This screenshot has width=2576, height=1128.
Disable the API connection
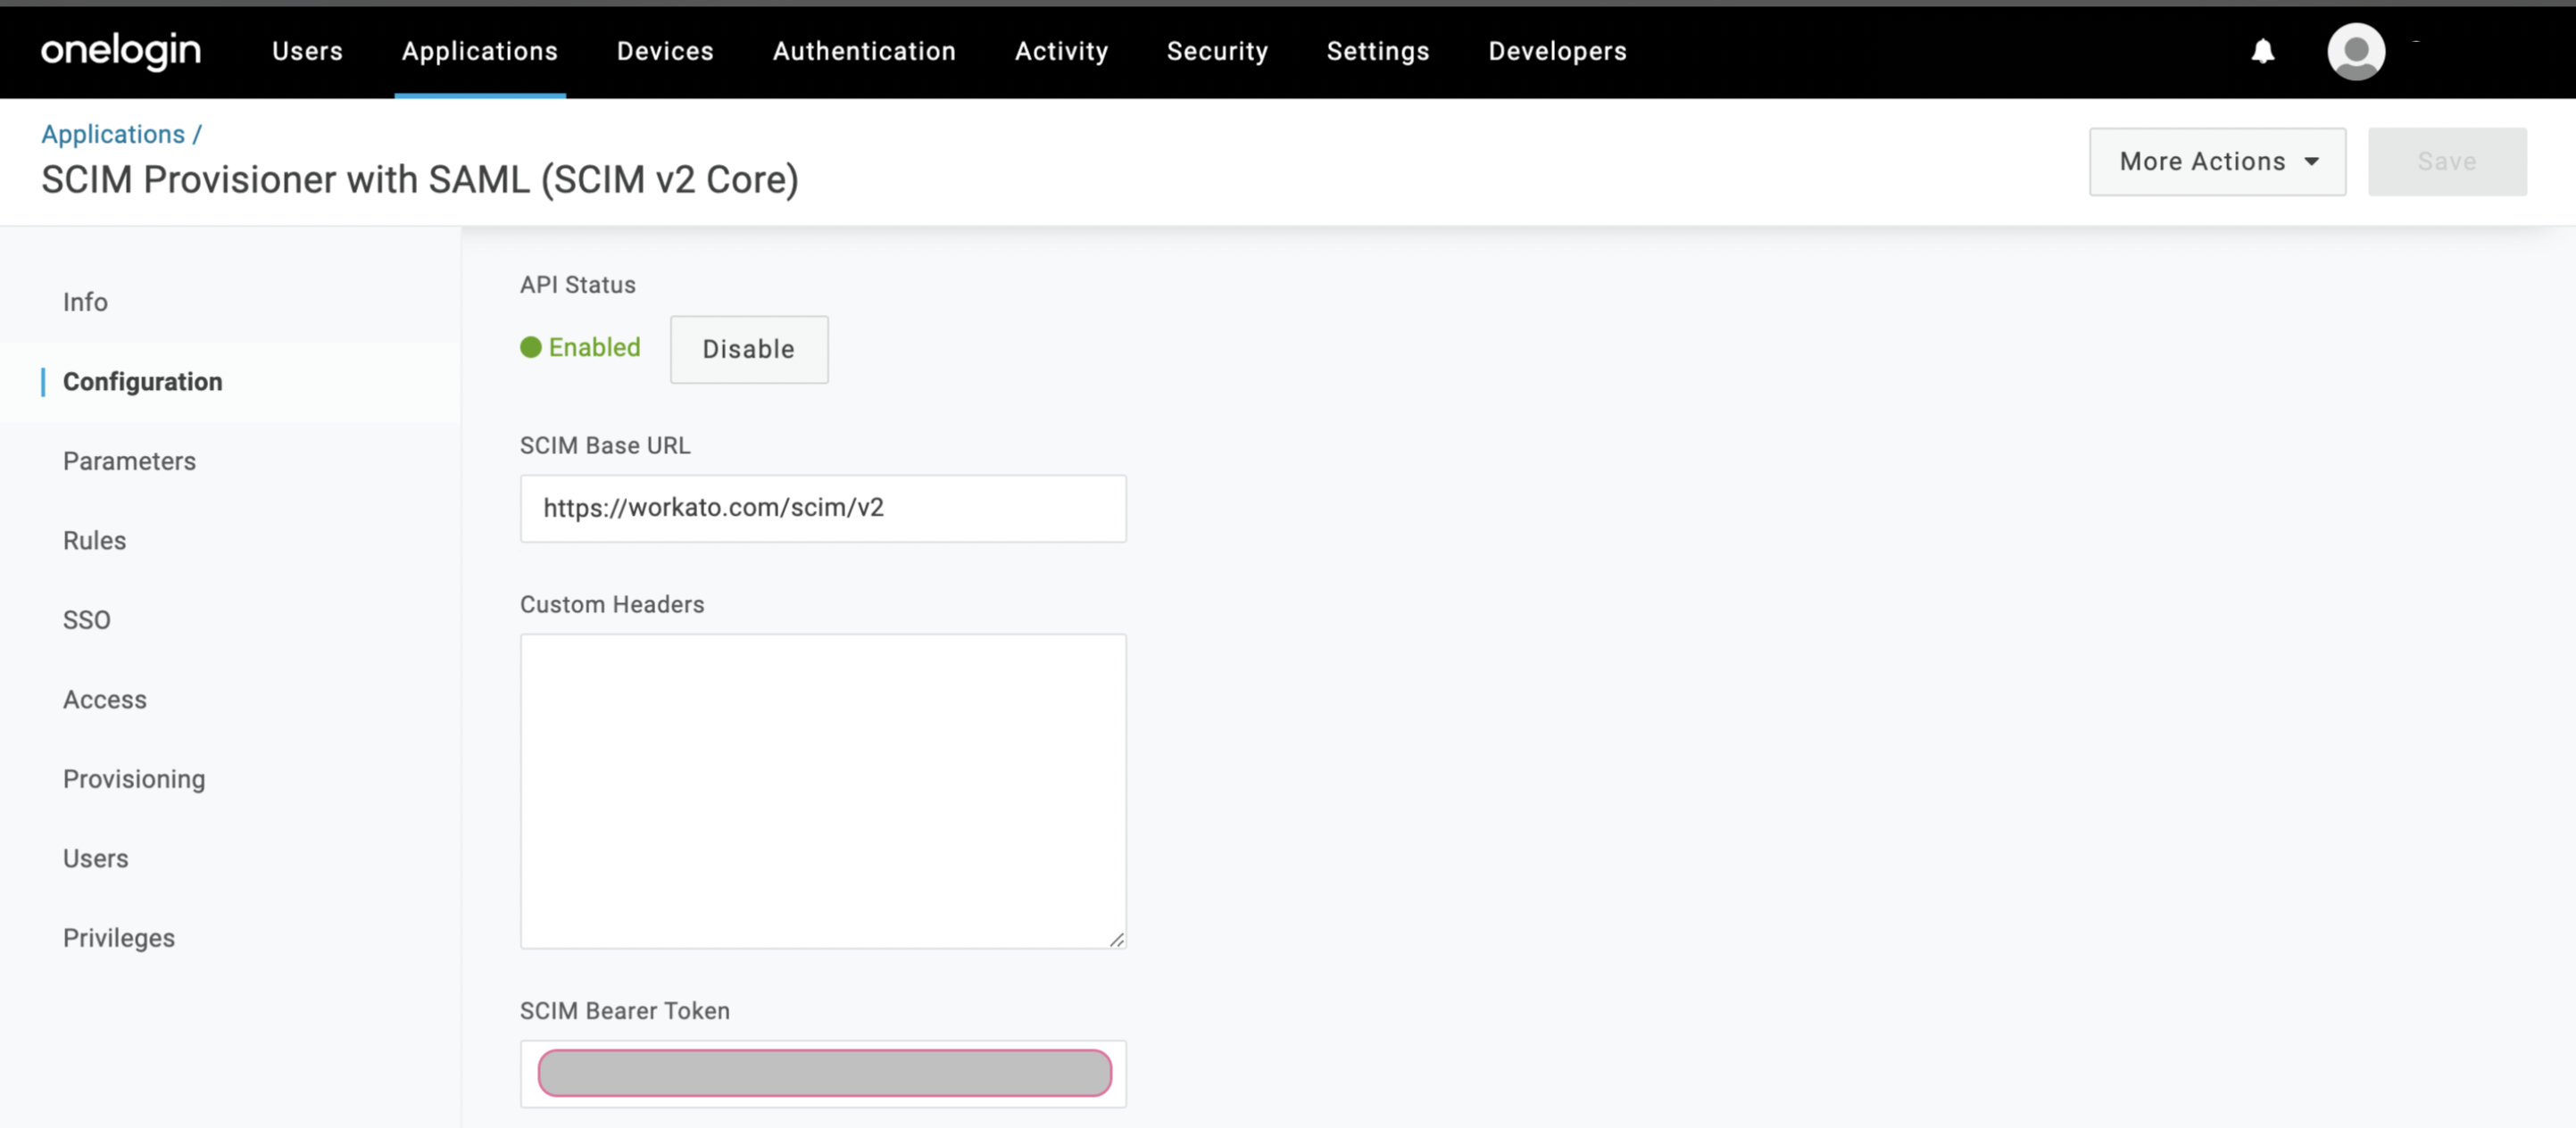[x=748, y=349]
